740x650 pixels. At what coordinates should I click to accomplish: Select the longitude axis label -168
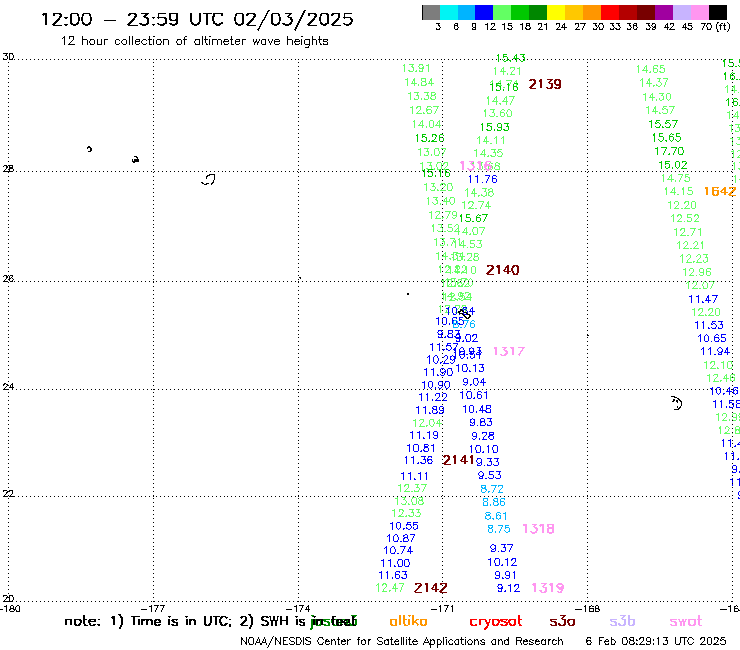588,609
